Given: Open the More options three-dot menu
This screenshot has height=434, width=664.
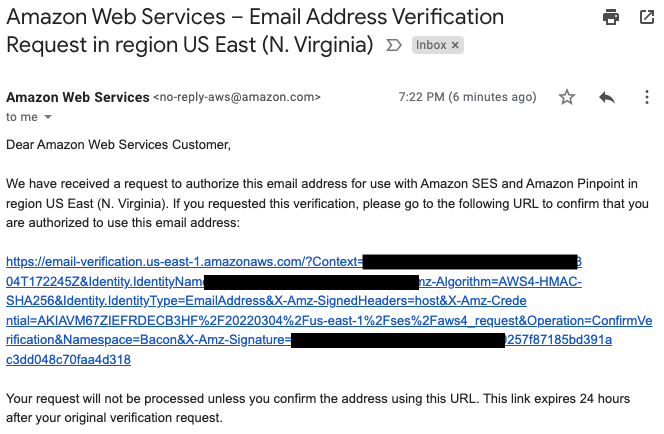Looking at the screenshot, I should pos(647,97).
